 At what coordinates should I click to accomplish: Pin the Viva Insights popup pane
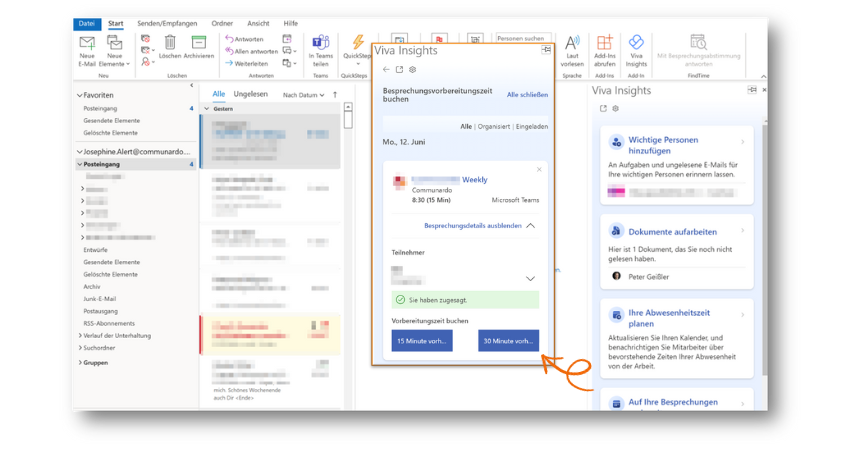[546, 50]
